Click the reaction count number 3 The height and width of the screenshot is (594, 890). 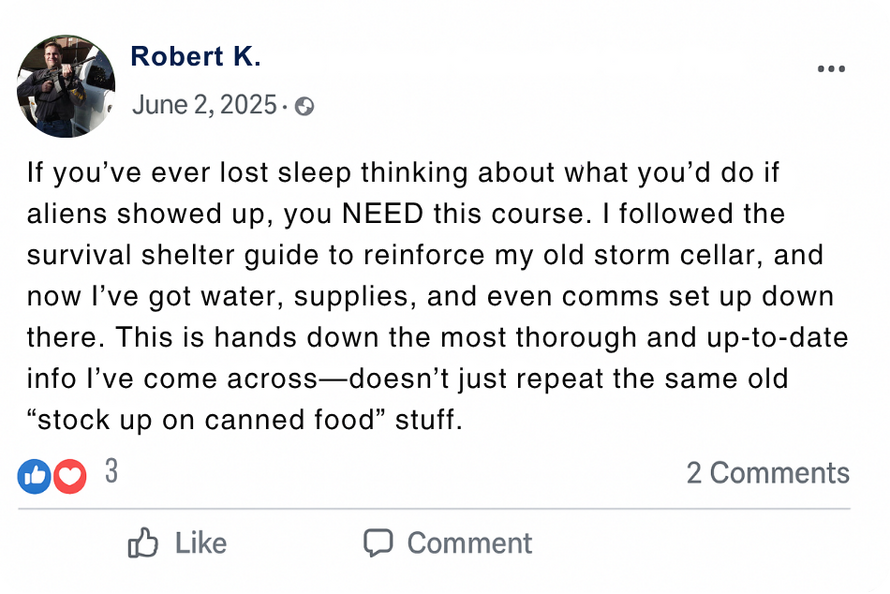[111, 472]
